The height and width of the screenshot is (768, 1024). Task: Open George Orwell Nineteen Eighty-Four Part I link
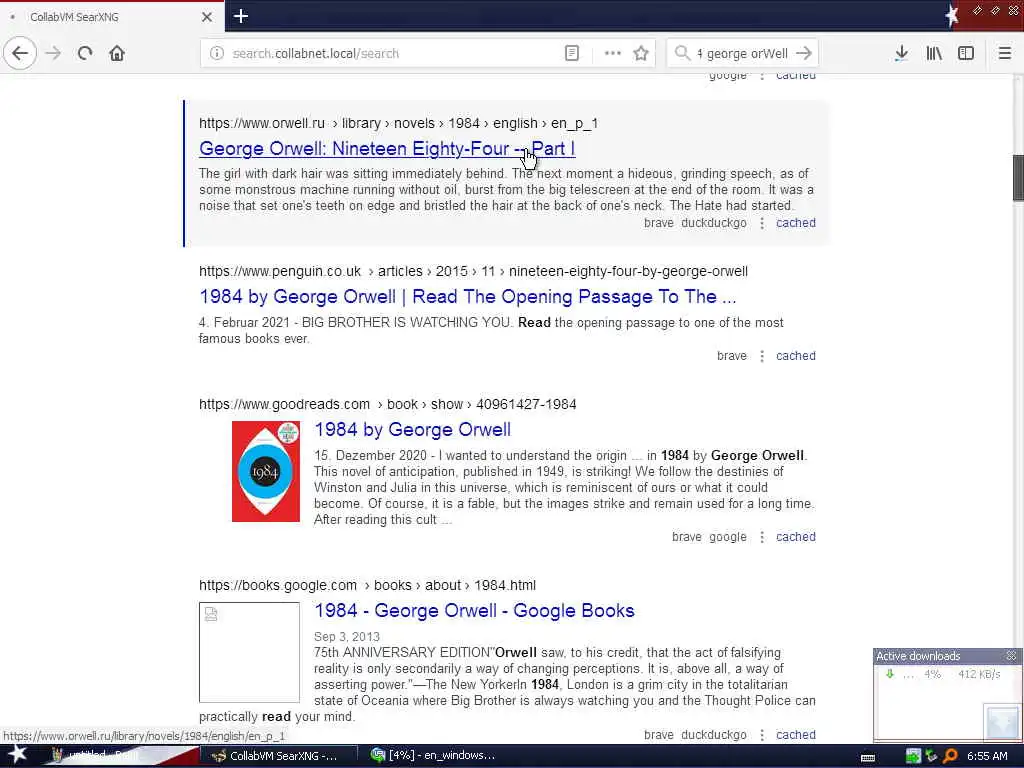(x=387, y=148)
